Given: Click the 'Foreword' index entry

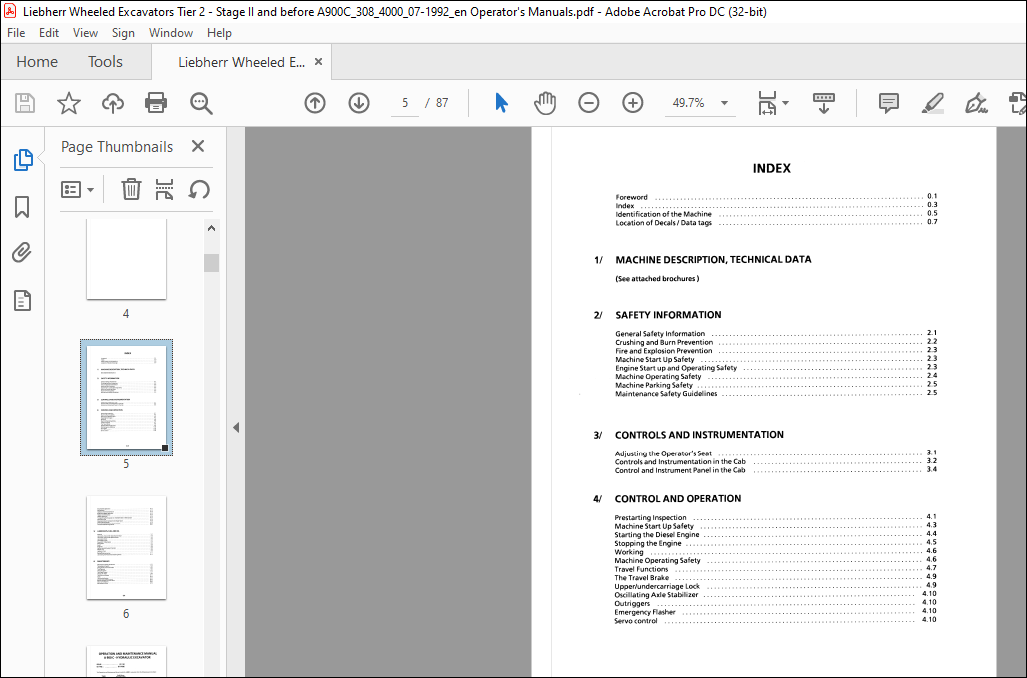Looking at the screenshot, I should coord(631,197).
